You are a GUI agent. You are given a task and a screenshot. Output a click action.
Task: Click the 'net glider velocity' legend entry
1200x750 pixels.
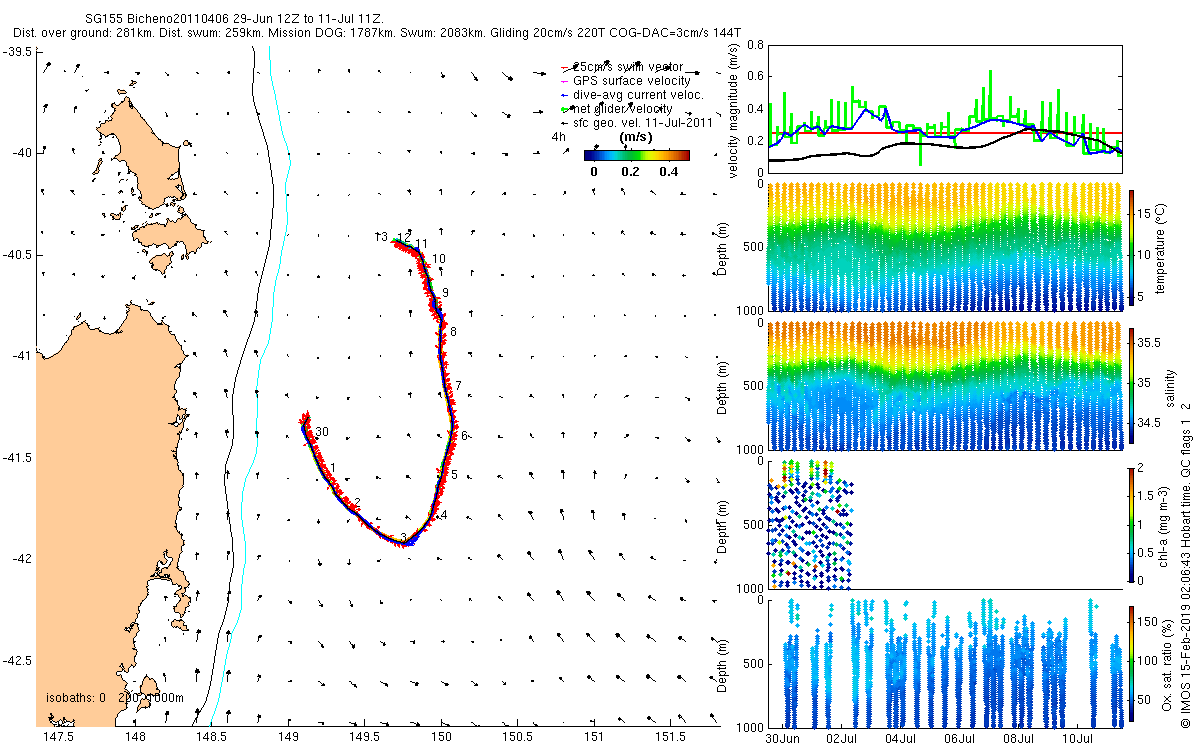point(622,108)
